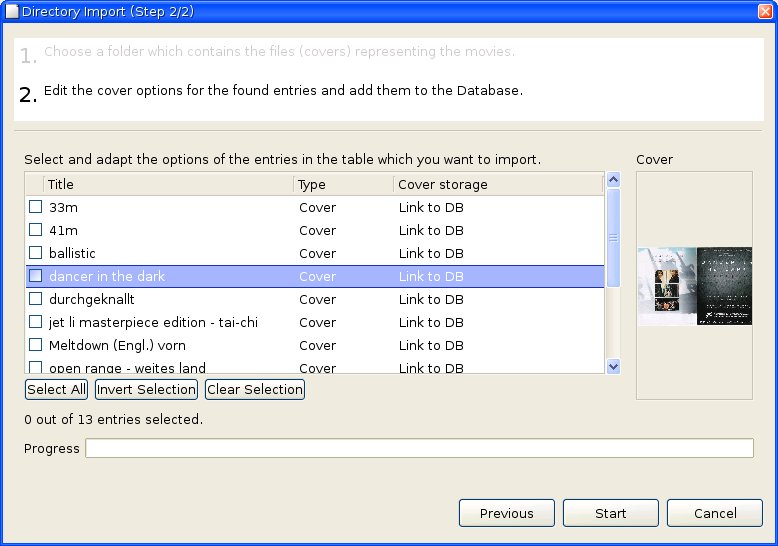Click the Cover storage column header
Screen dimensions: 778x546
(x=497, y=184)
